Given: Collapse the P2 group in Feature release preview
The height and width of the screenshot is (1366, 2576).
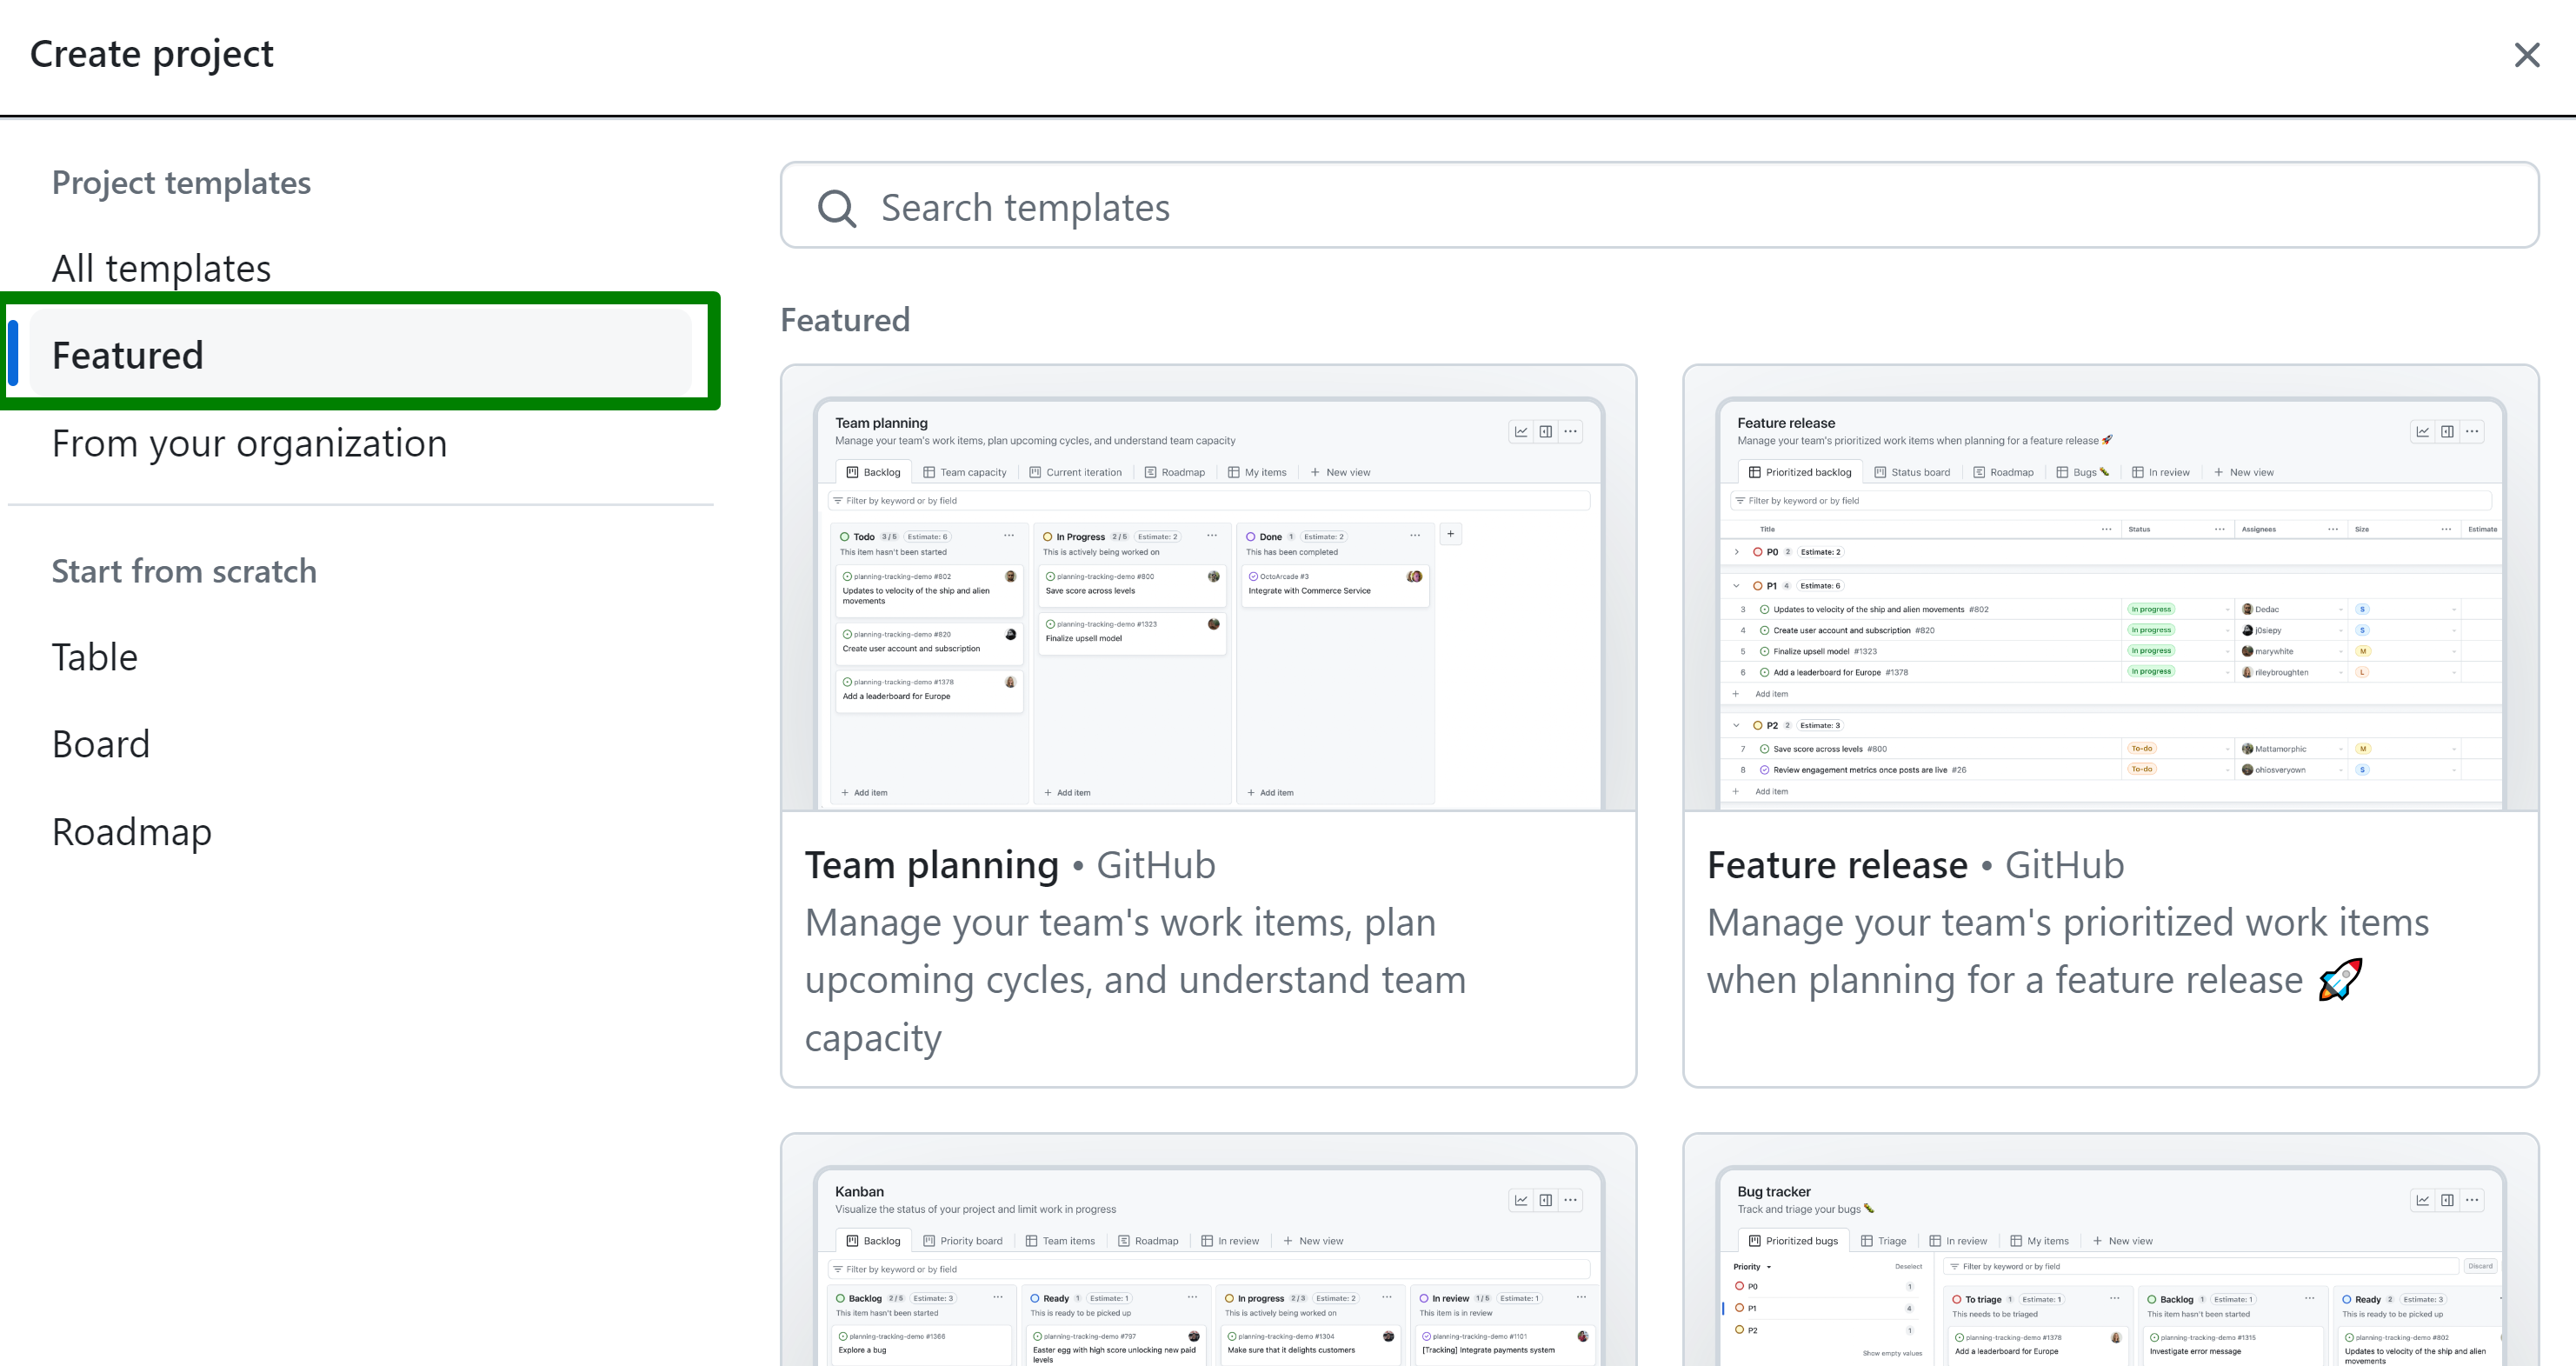Looking at the screenshot, I should [x=1737, y=726].
